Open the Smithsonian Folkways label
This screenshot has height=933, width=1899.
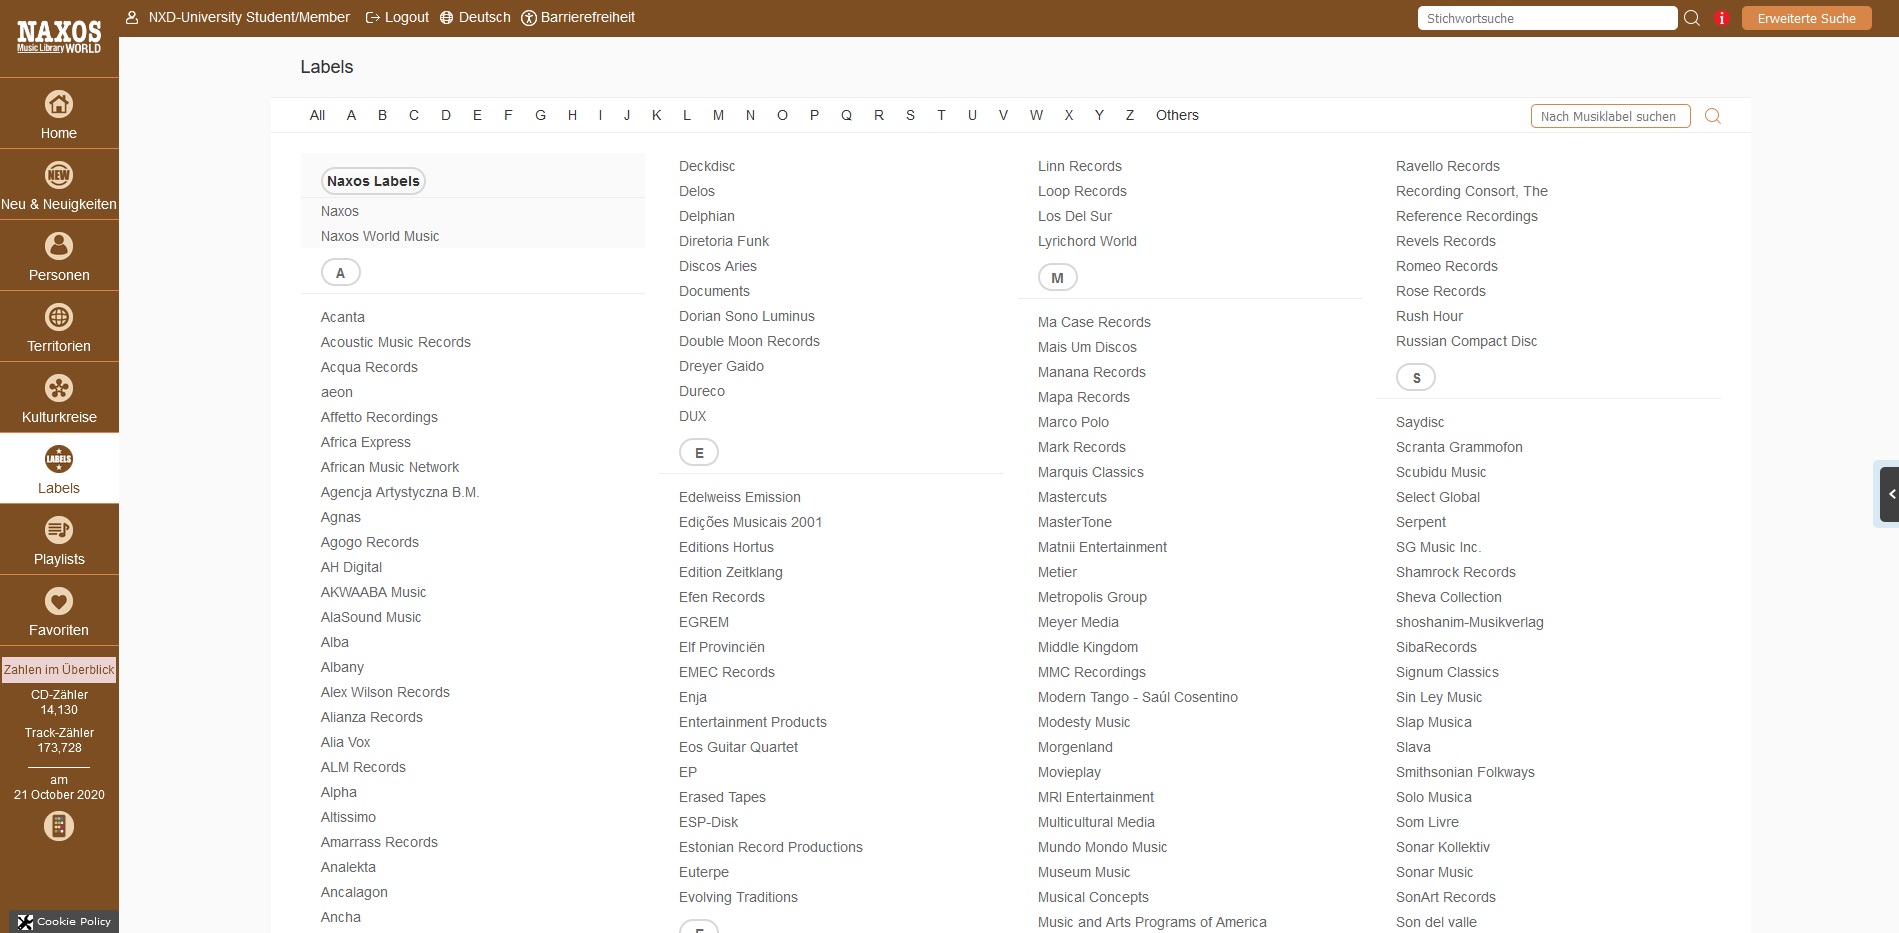click(x=1464, y=772)
